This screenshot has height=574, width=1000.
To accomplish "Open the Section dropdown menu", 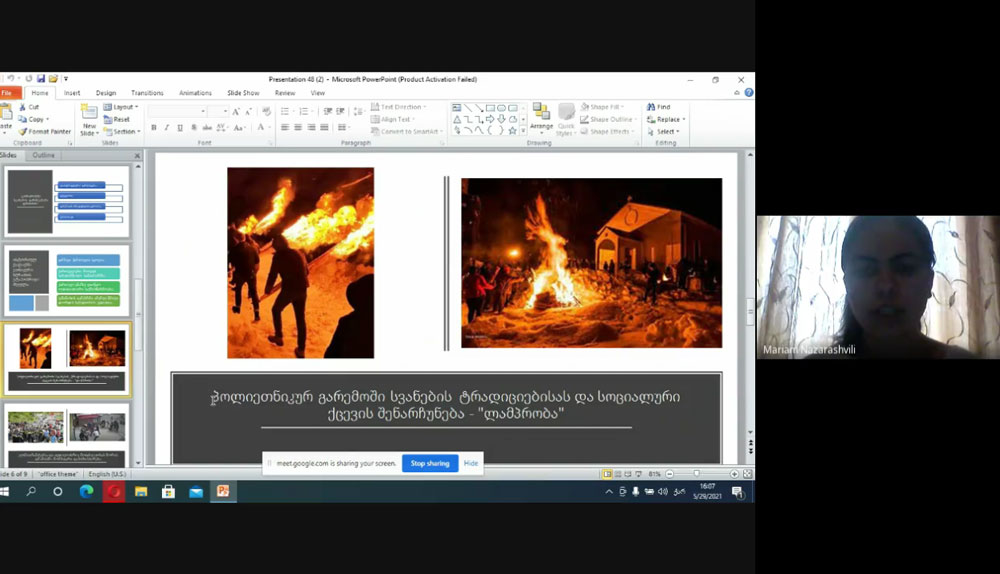I will tap(123, 131).
